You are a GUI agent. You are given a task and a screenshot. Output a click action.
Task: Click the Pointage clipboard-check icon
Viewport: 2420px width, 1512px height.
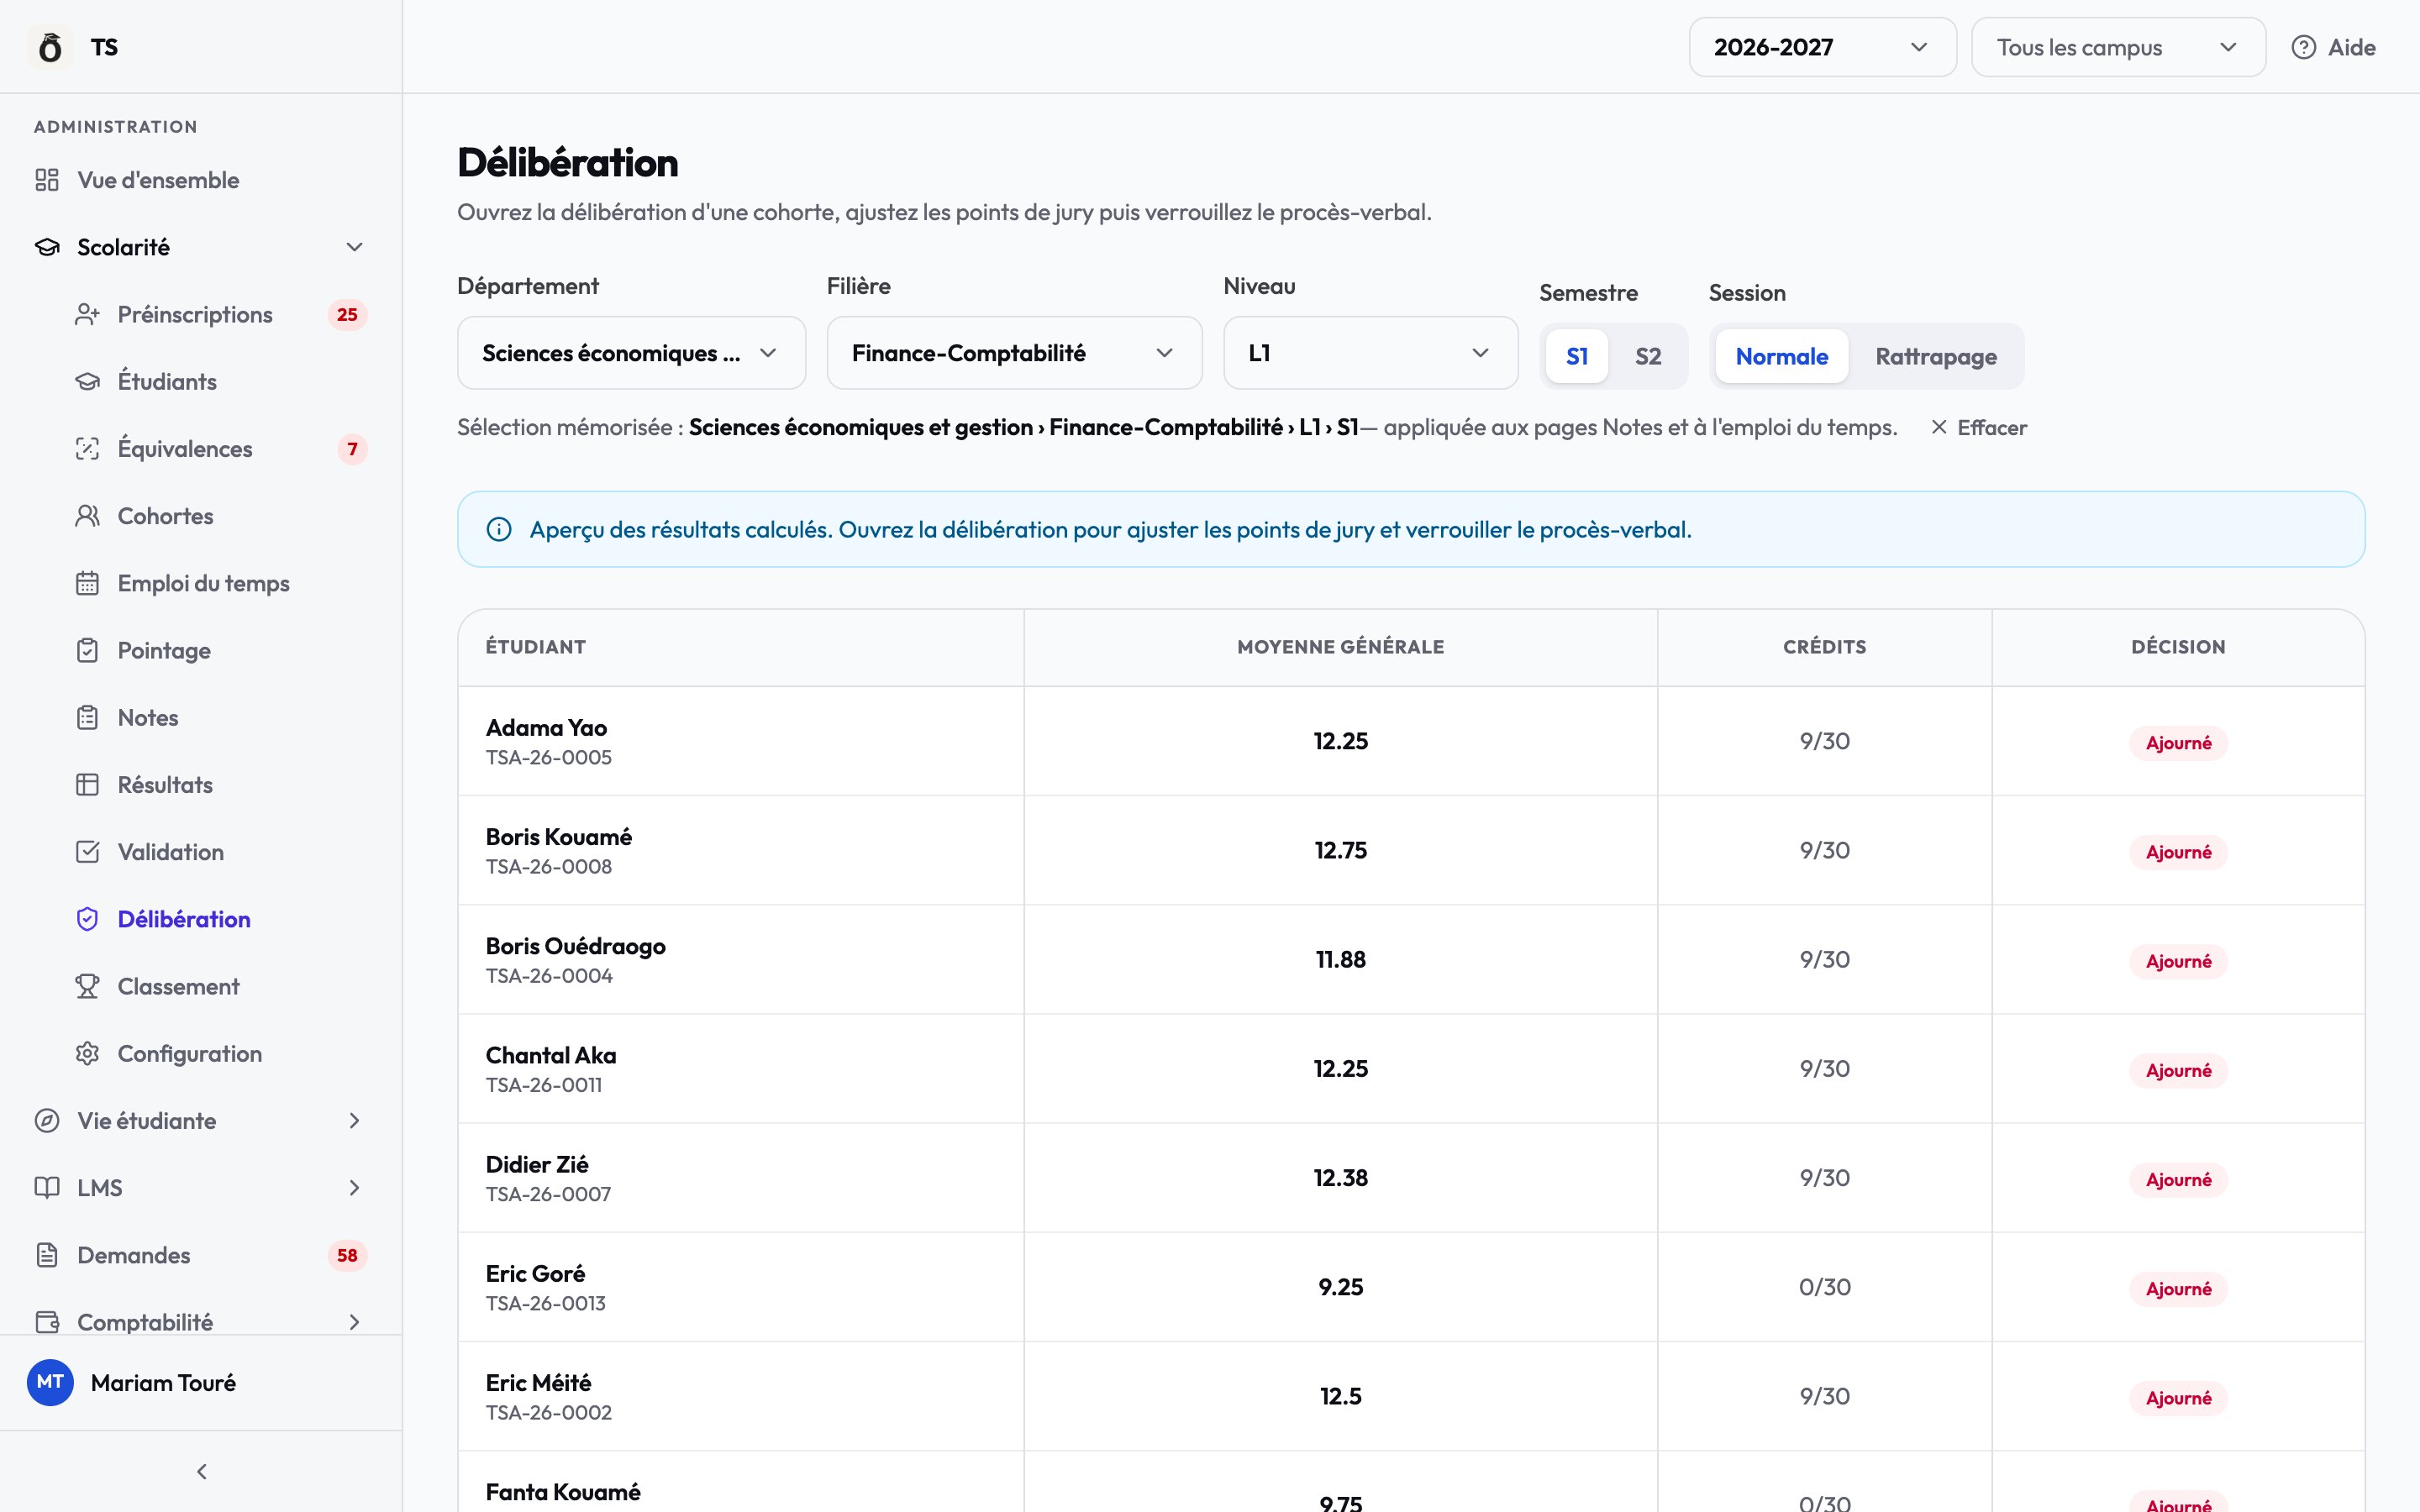87,650
